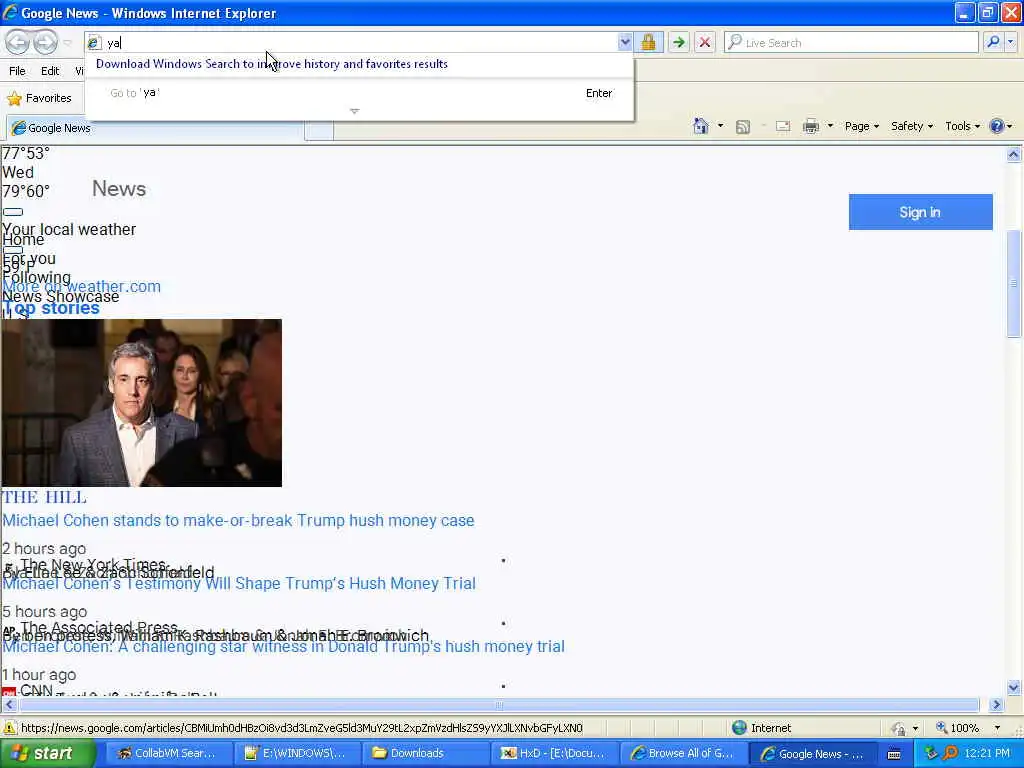Click the Windows Start button
Image resolution: width=1024 pixels, height=768 pixels.
tap(46, 754)
